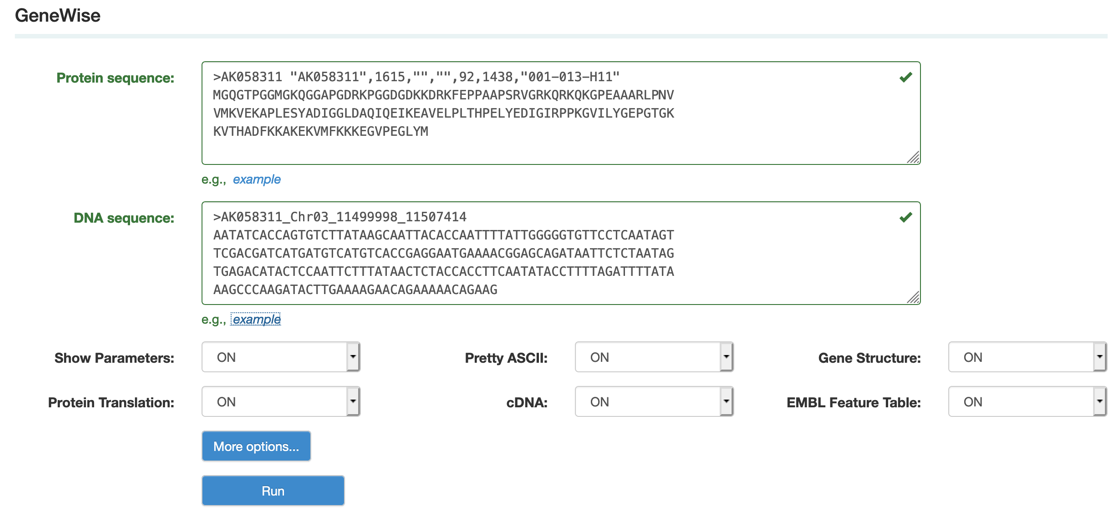Open the Pretty ASCII dropdown

[654, 357]
